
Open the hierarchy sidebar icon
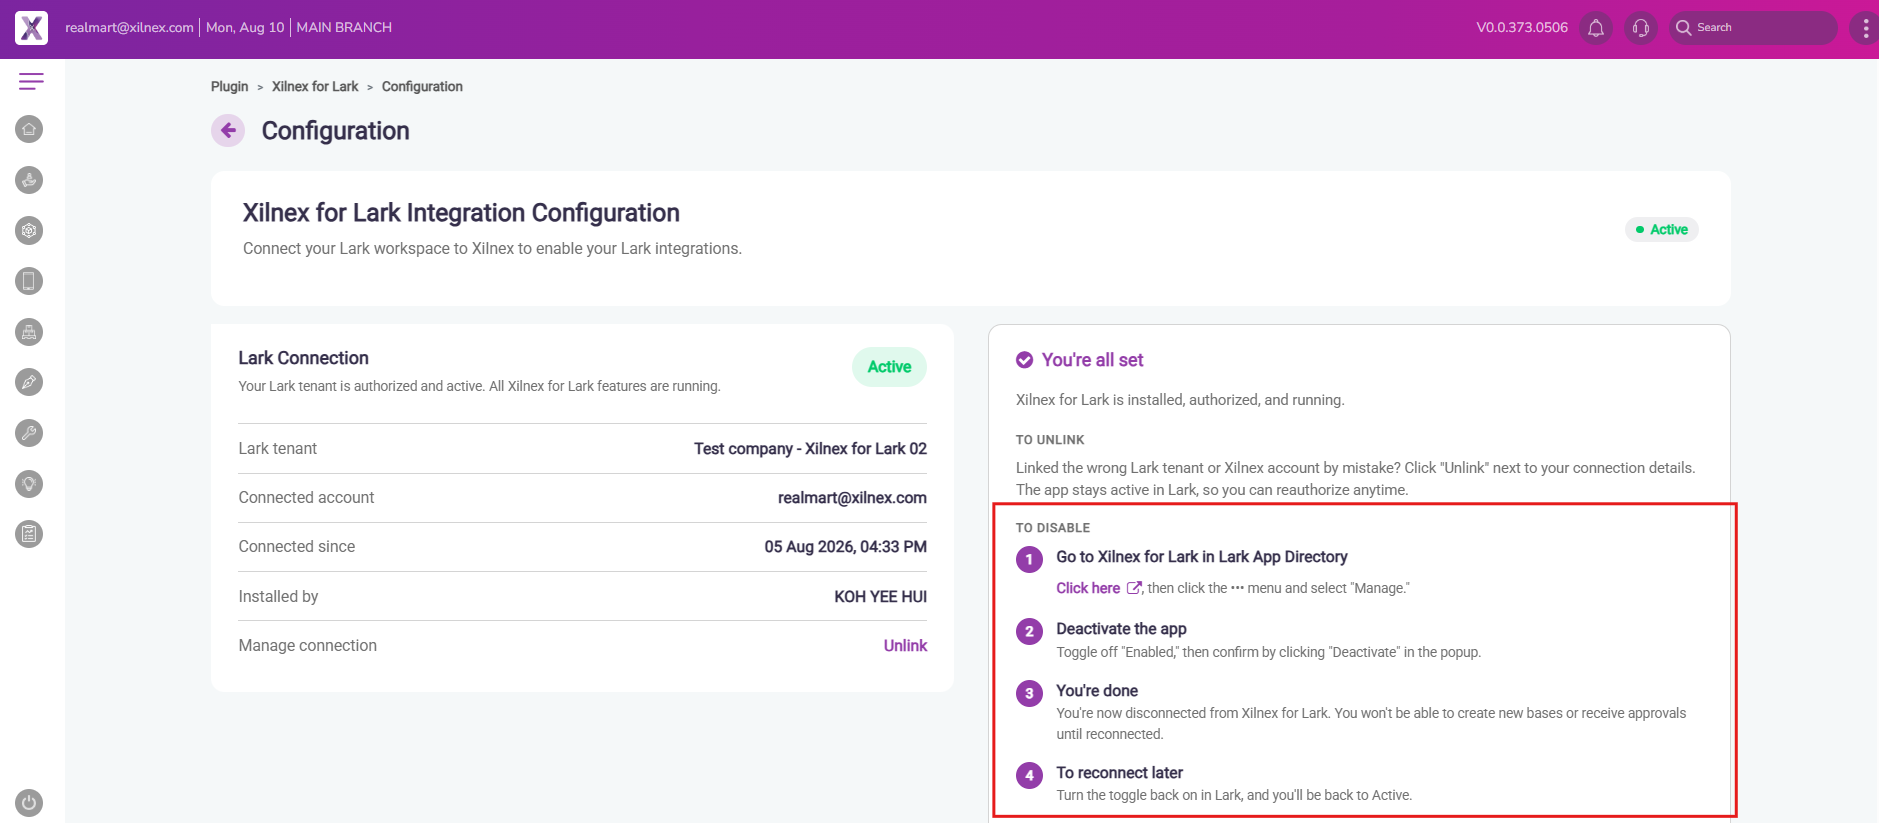[29, 332]
